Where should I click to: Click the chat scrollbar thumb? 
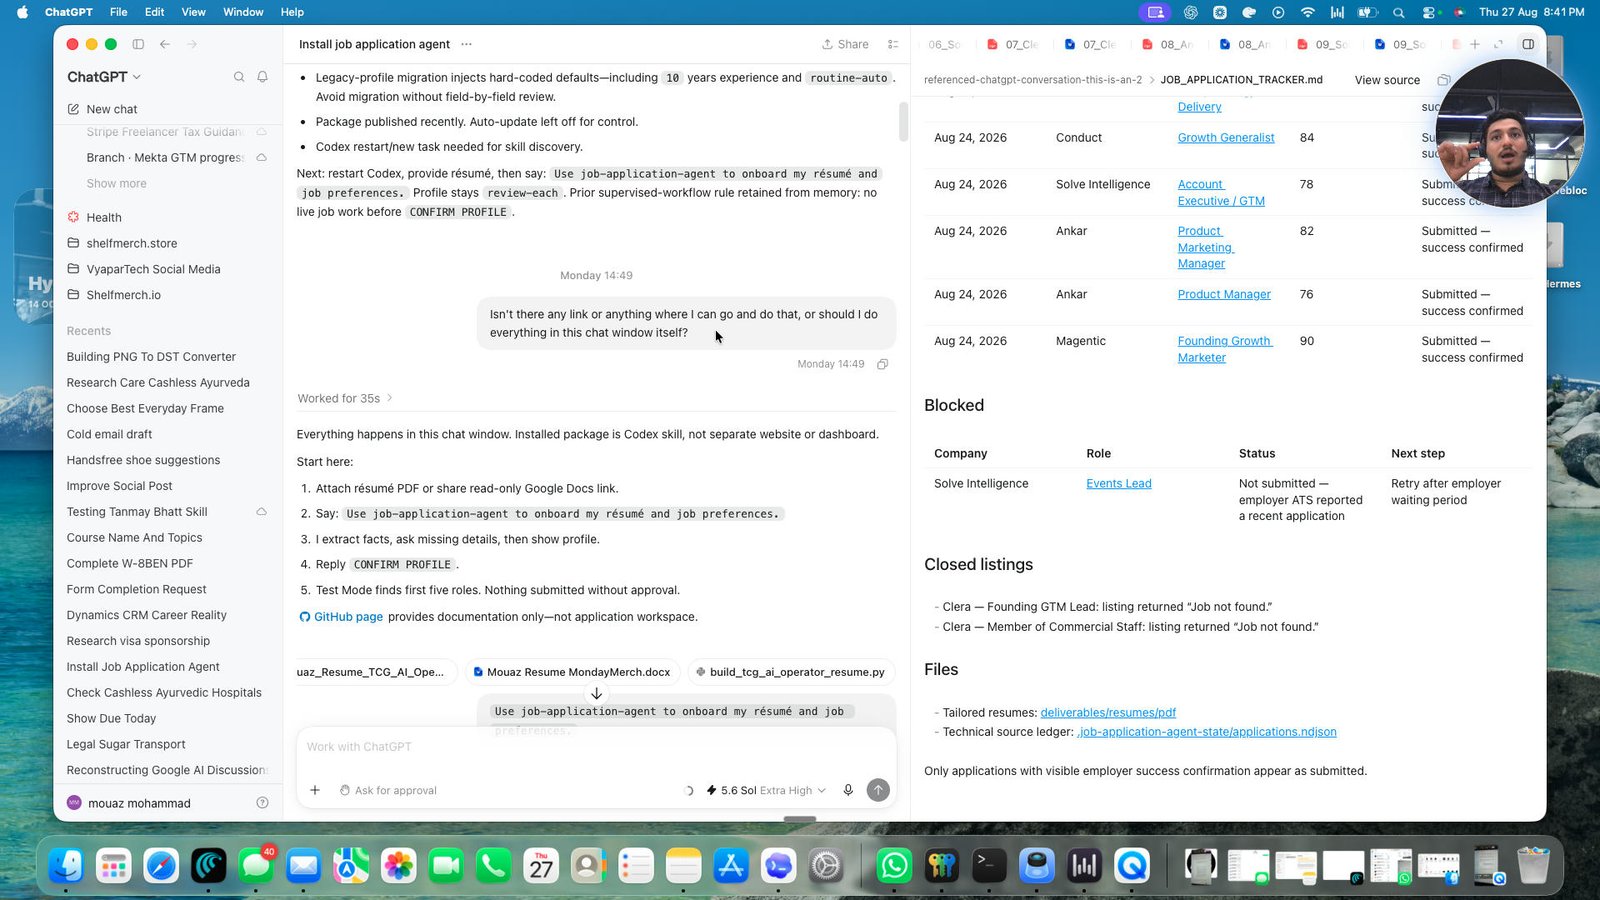(903, 122)
